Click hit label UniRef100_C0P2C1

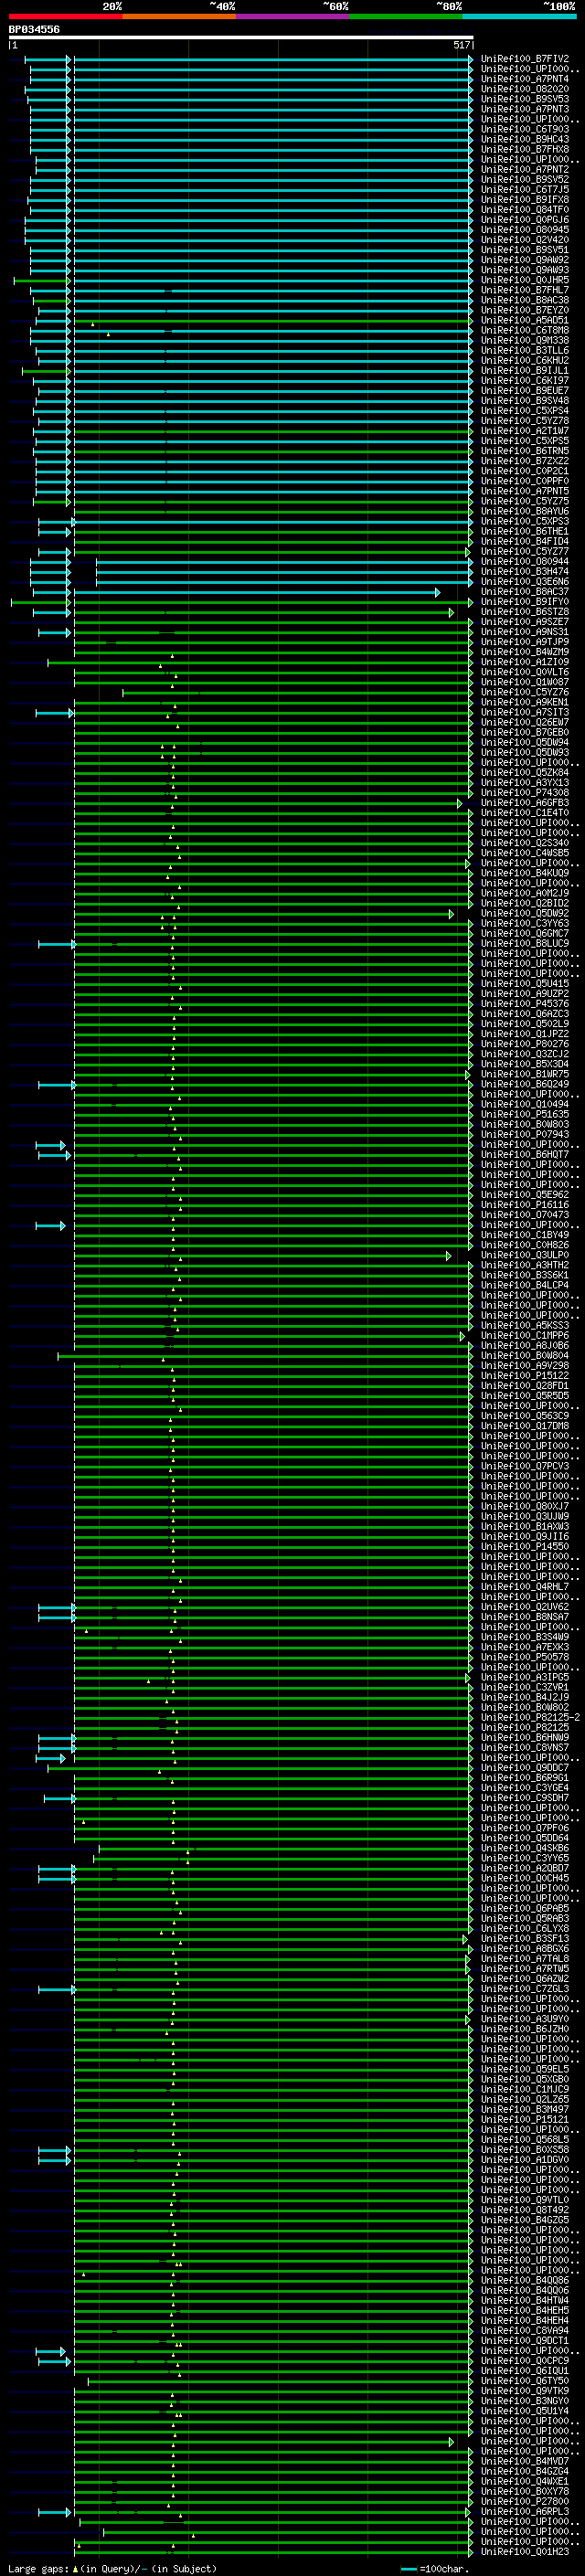525,471
